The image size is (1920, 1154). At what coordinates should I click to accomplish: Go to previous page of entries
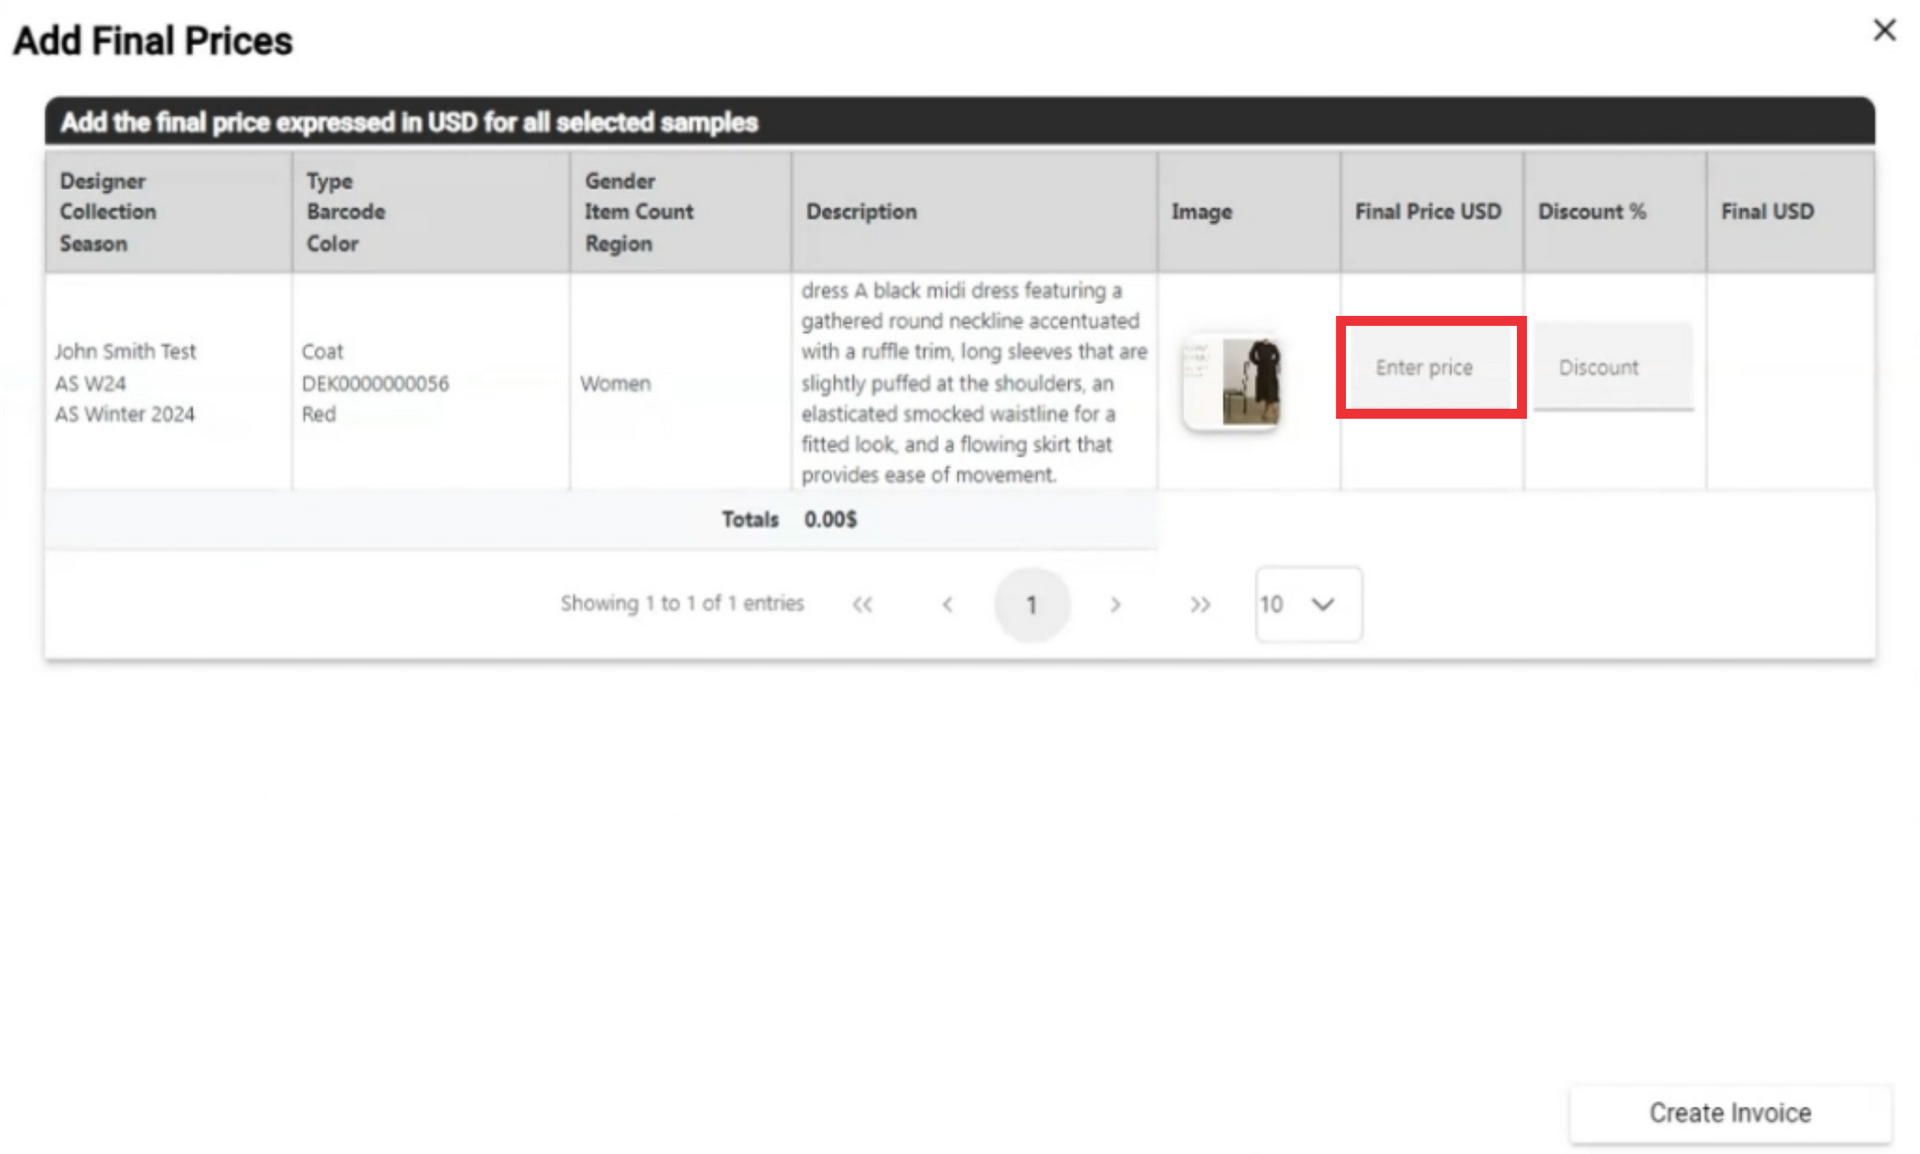(x=947, y=604)
